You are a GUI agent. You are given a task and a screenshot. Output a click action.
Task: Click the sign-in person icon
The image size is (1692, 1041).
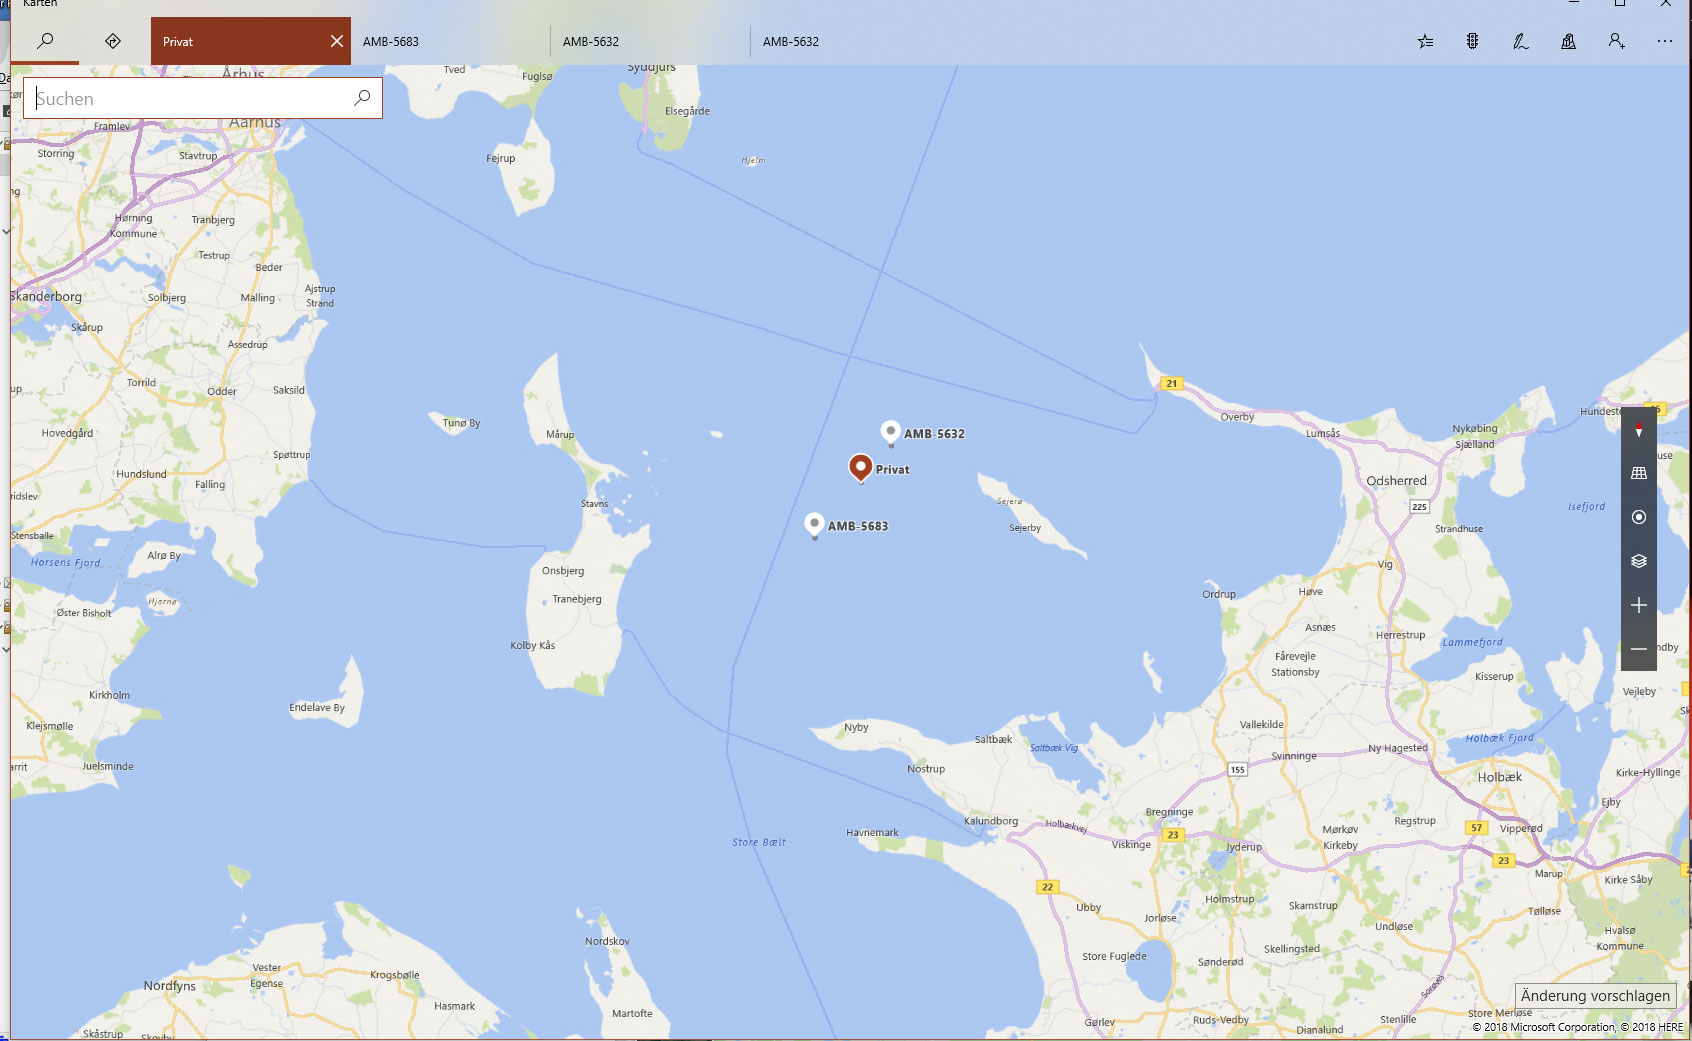[x=1616, y=41]
